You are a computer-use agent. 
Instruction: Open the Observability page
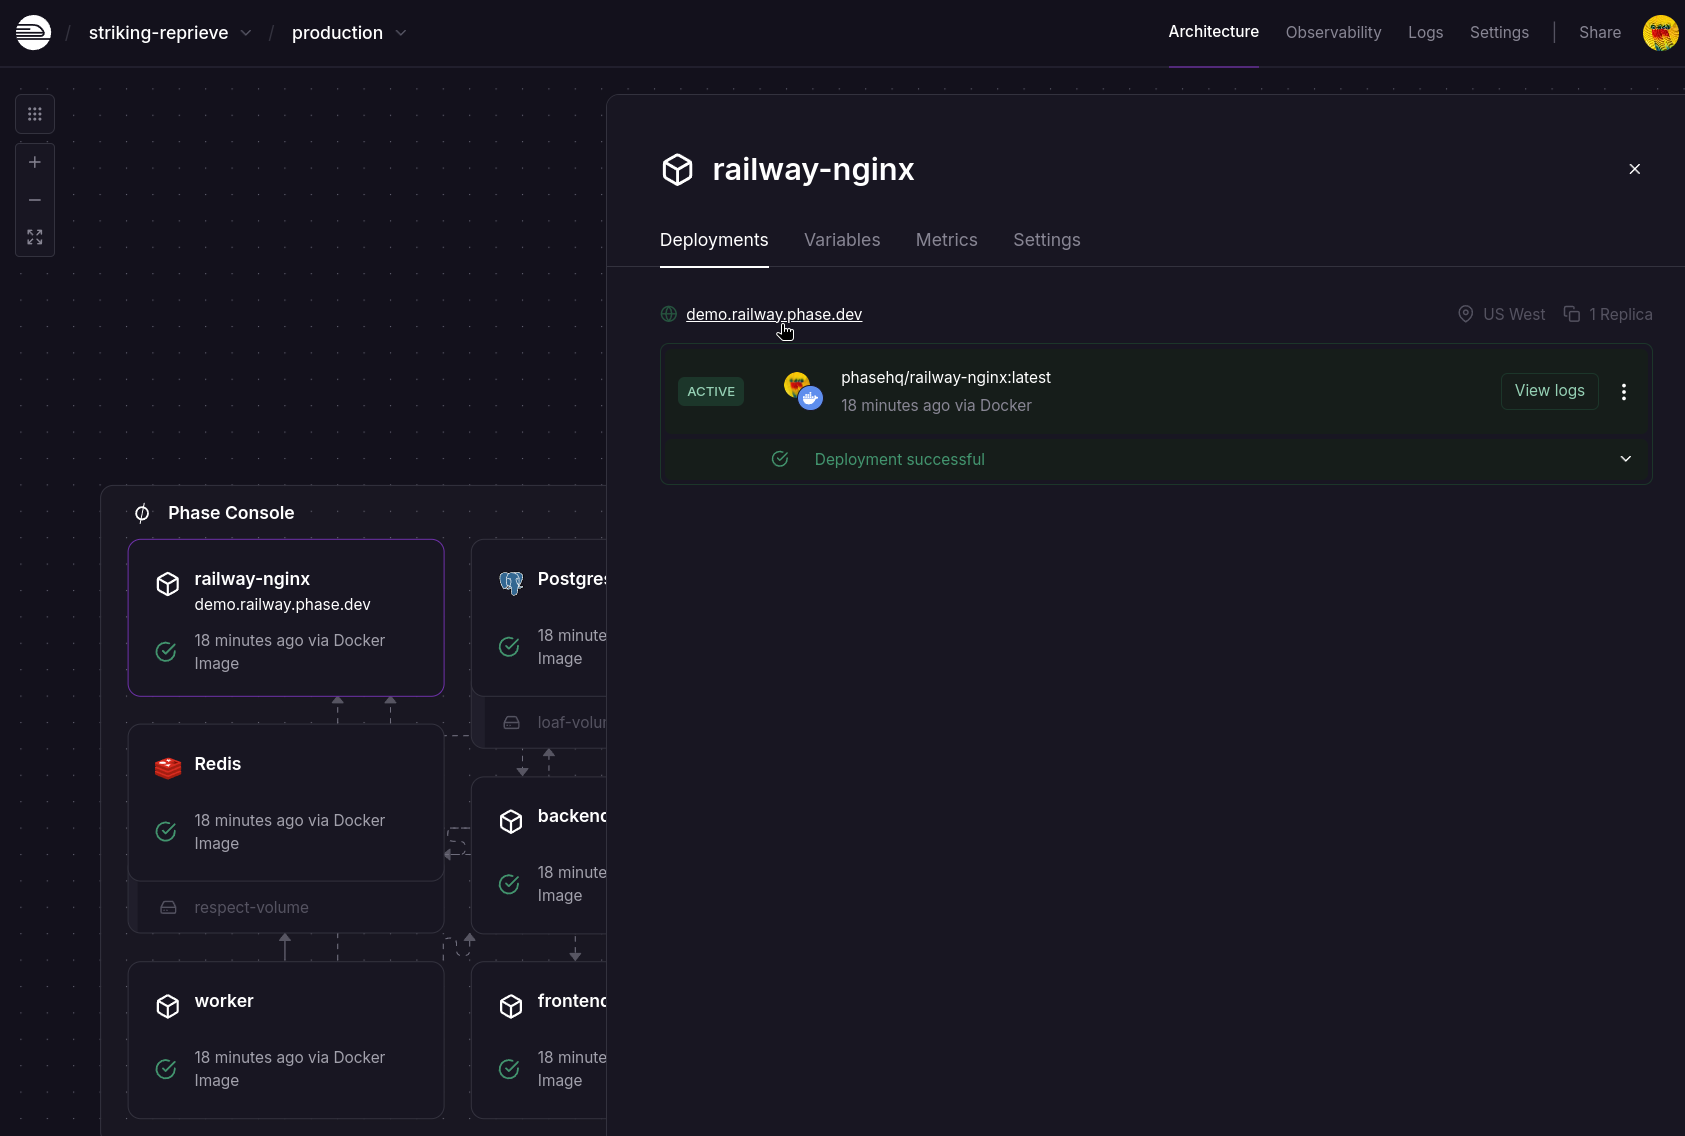[x=1332, y=33]
